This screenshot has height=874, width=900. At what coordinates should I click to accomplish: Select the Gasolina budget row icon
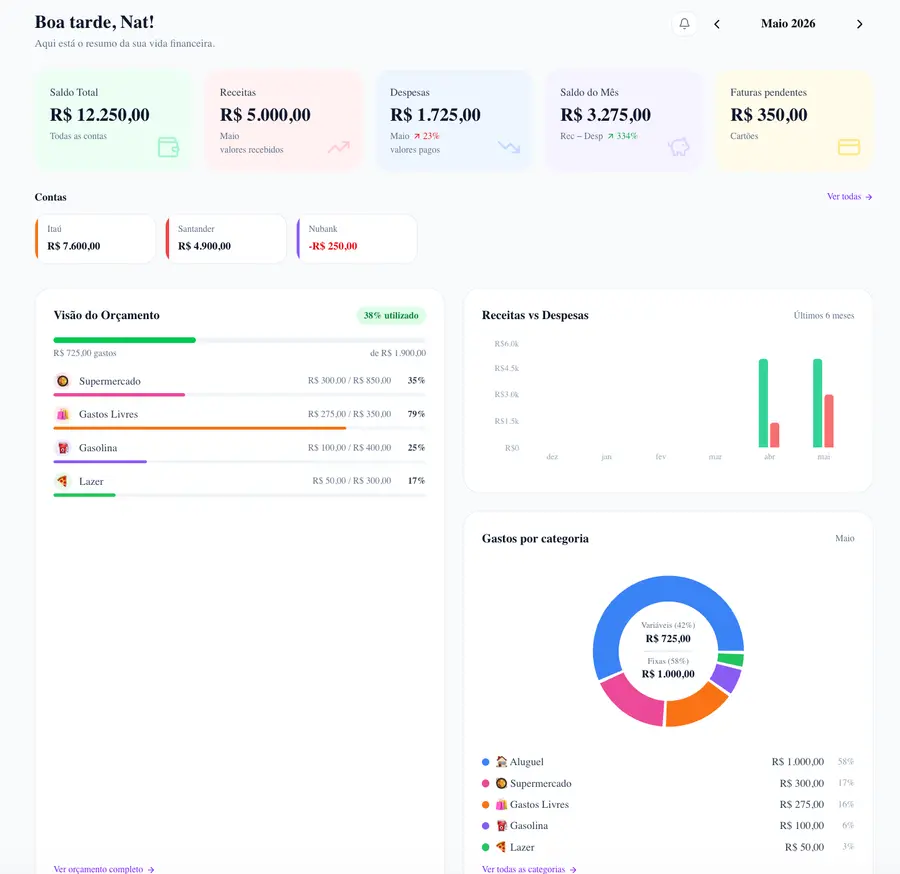coord(63,448)
